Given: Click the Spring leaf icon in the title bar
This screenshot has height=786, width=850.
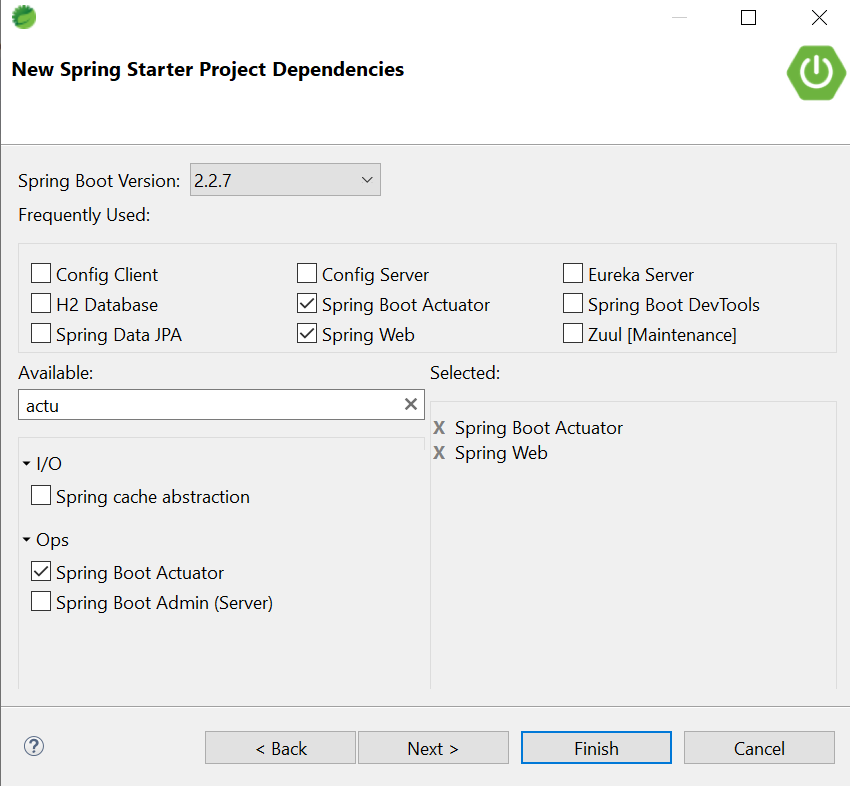Looking at the screenshot, I should point(22,17).
